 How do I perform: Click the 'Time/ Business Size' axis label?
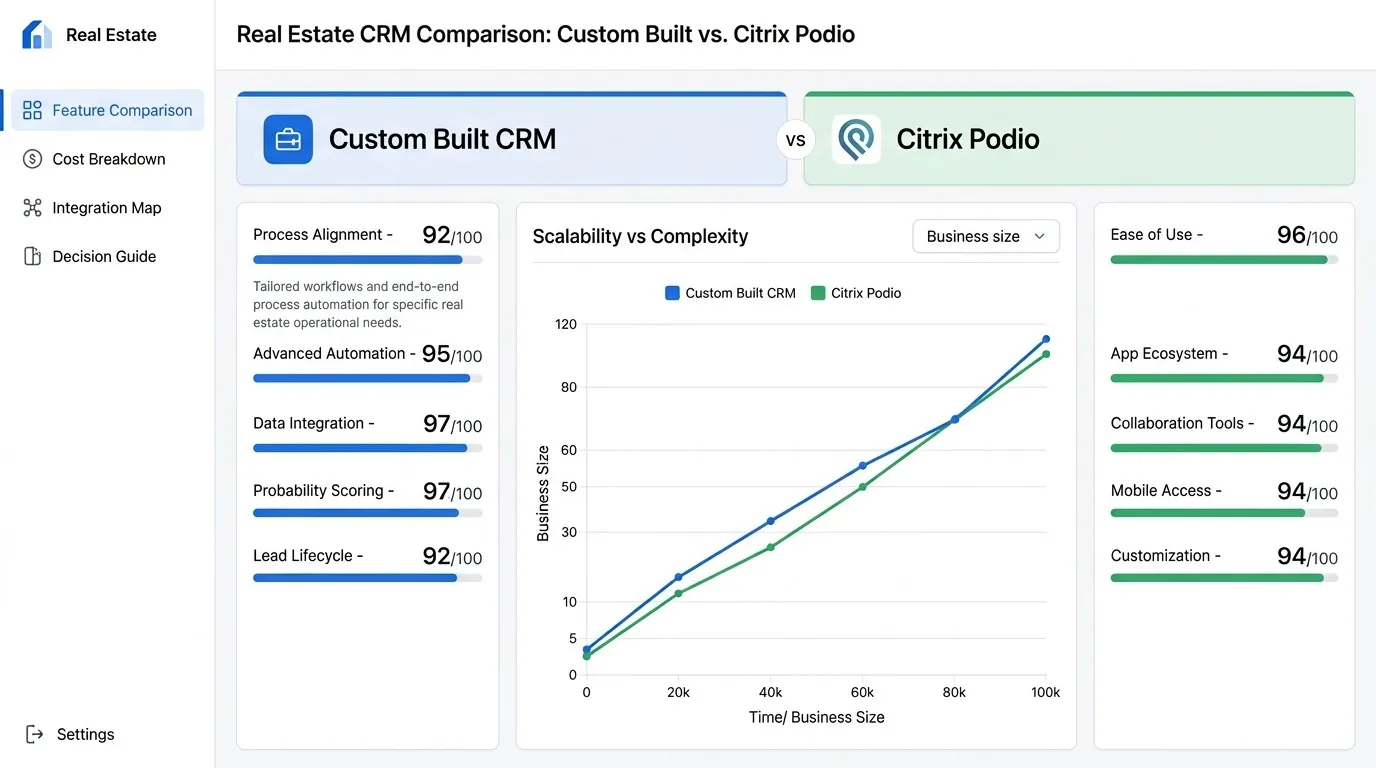click(817, 717)
